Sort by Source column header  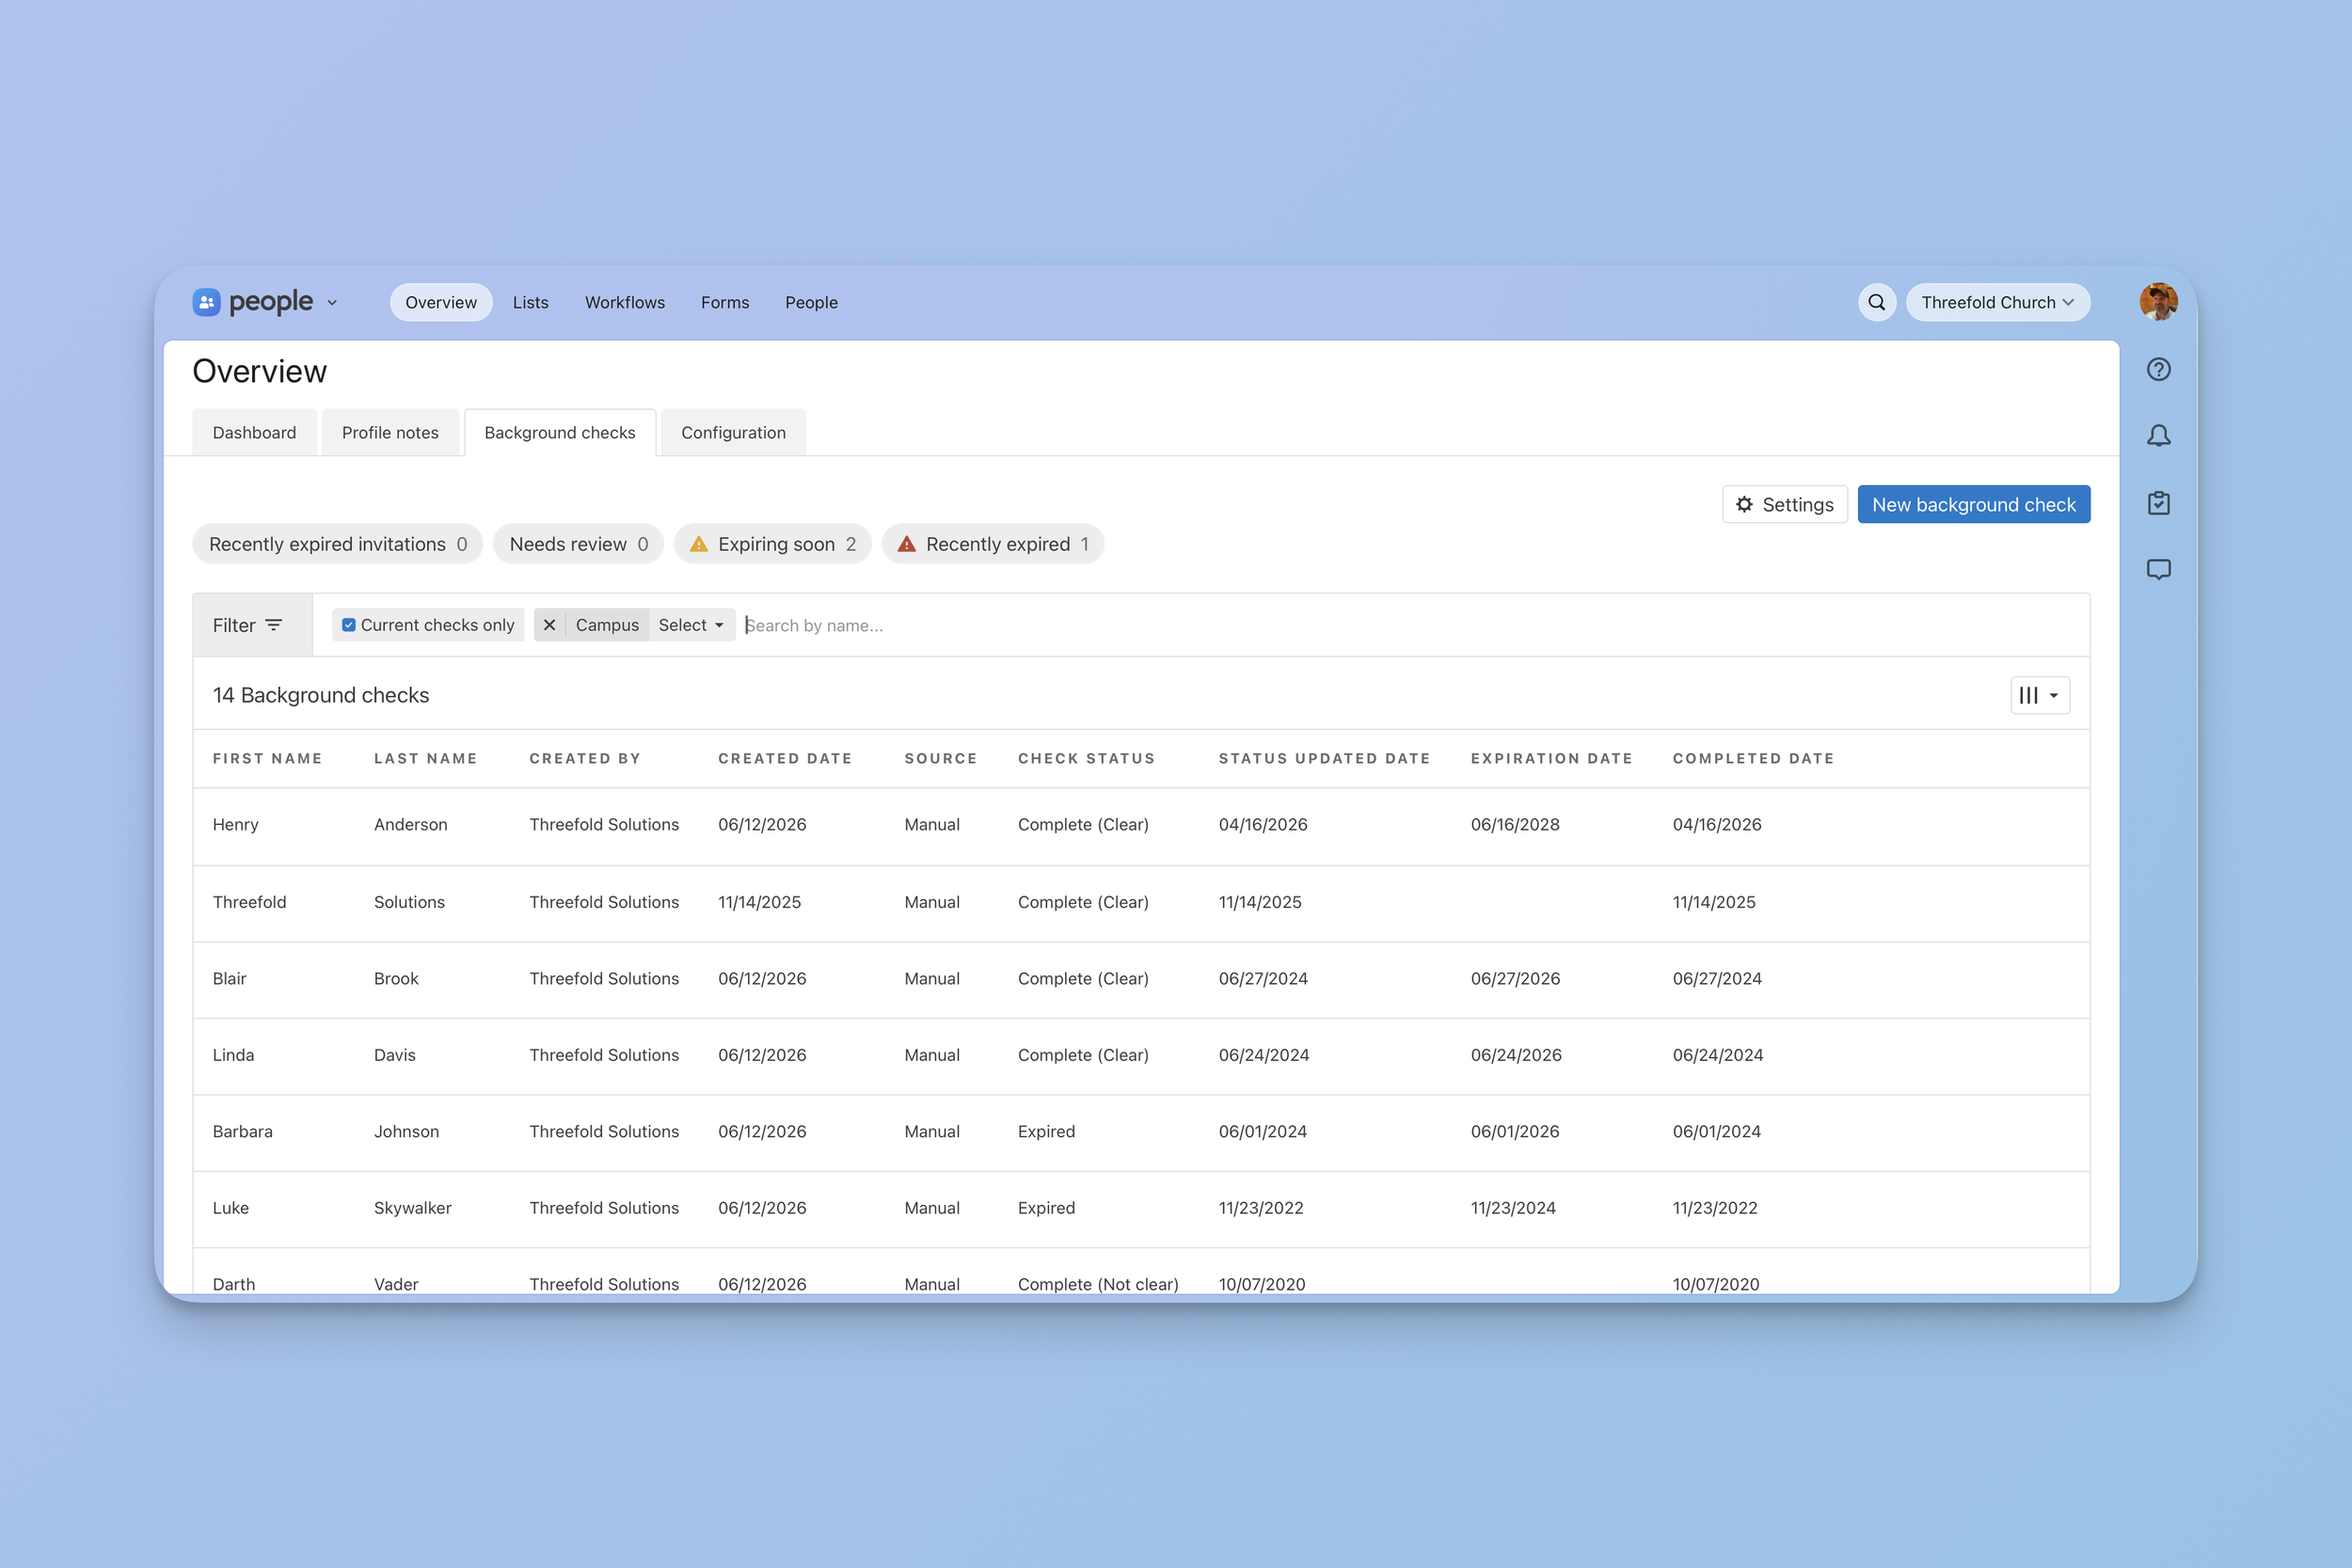pos(941,758)
